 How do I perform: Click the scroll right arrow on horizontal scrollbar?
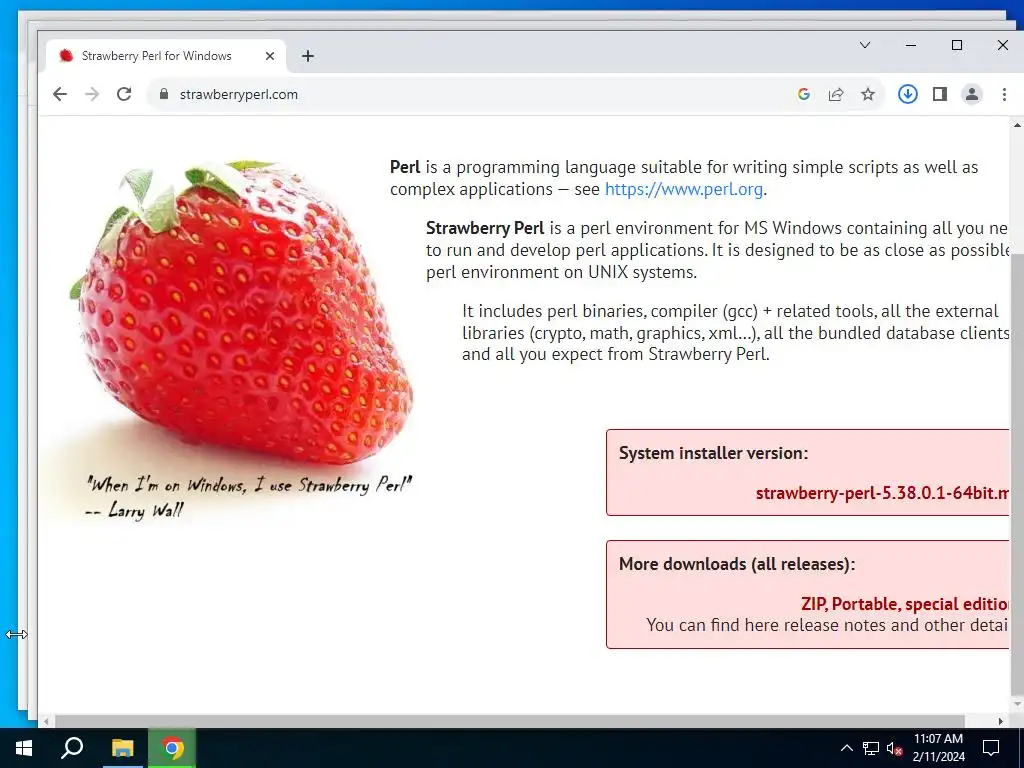(x=1000, y=721)
